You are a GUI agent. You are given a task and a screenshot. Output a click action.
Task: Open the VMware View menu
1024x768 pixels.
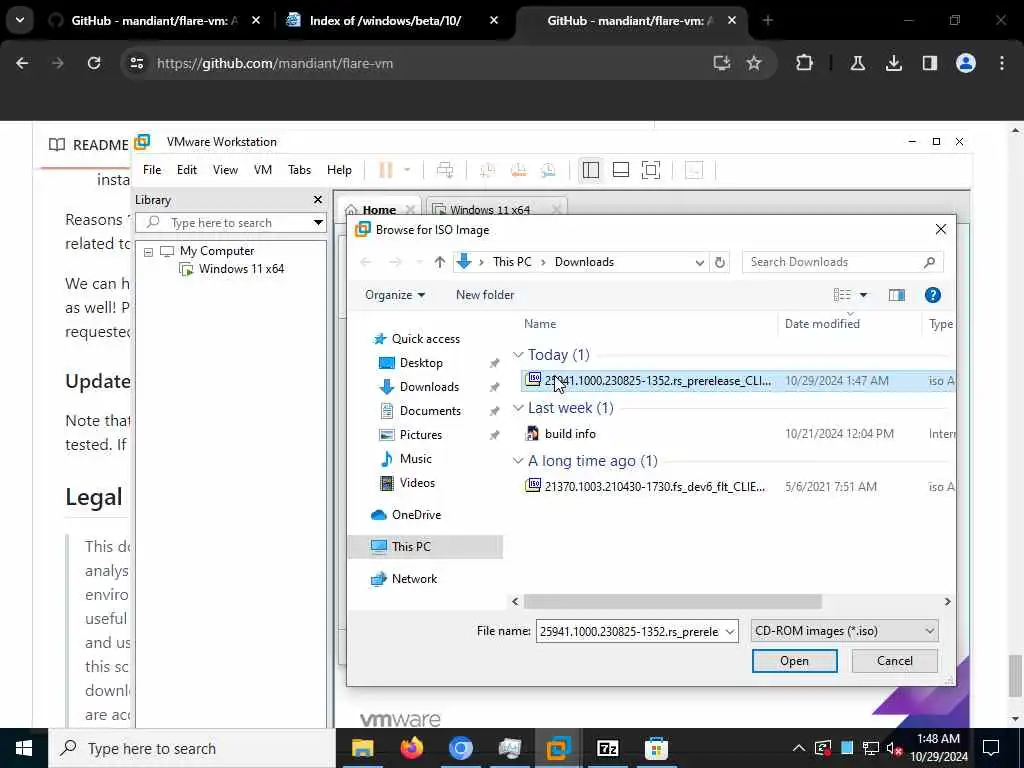click(x=225, y=170)
